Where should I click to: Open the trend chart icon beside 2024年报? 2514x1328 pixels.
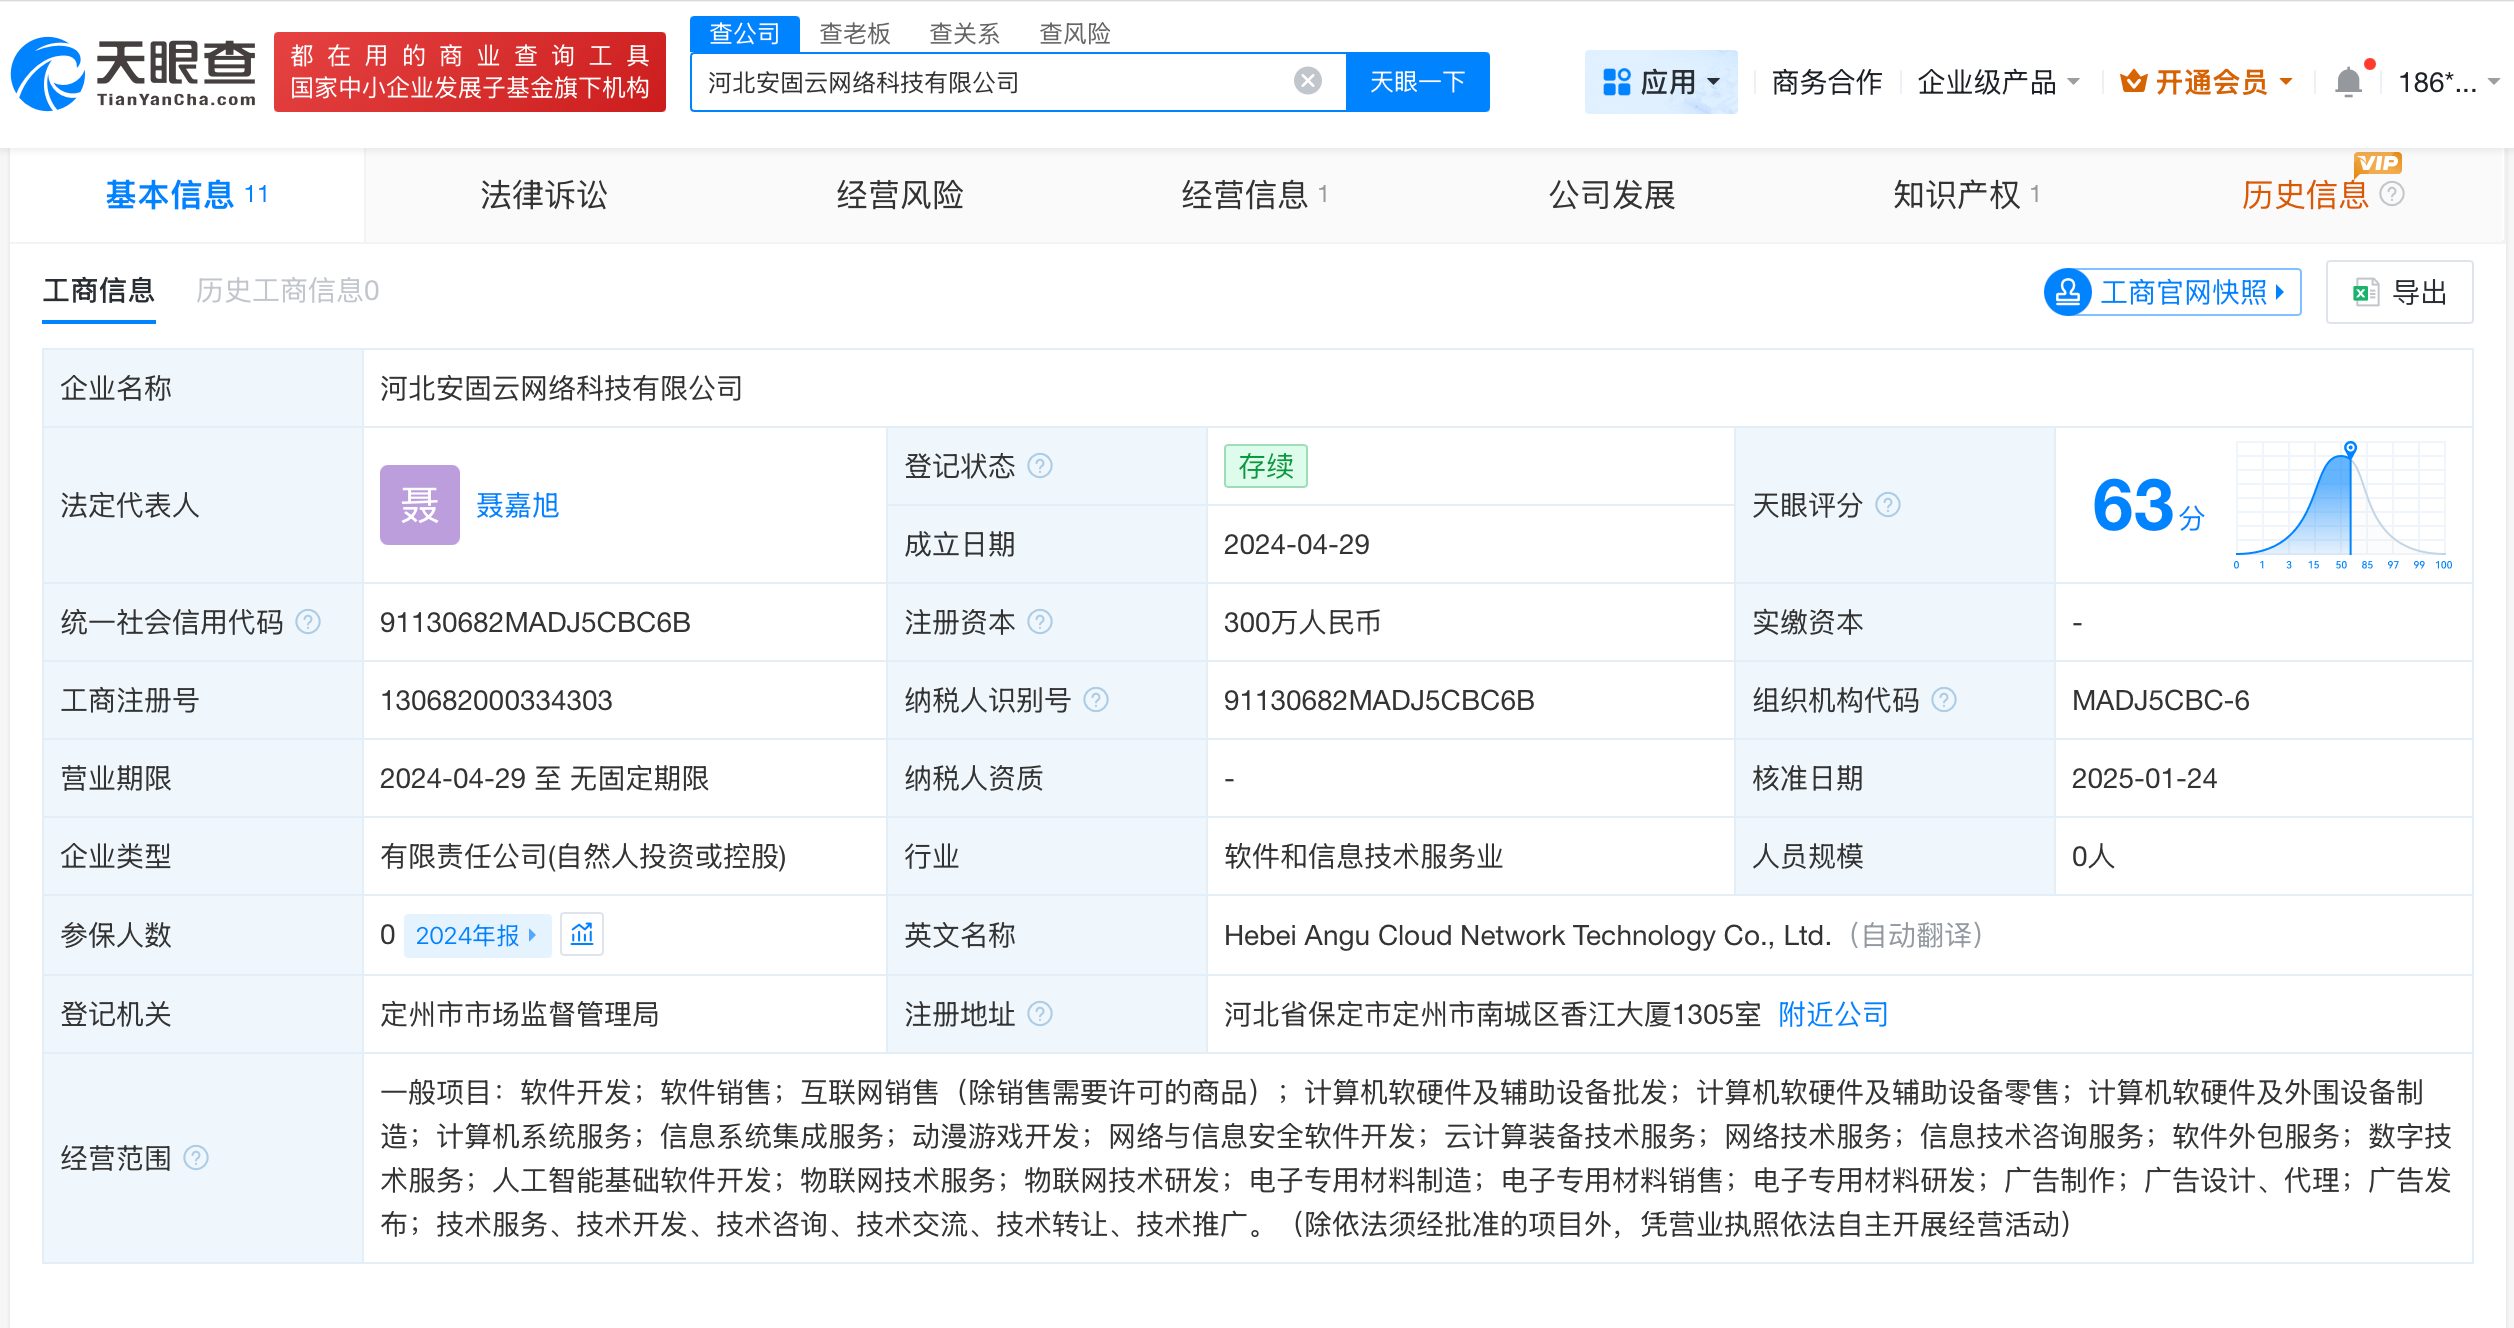coord(582,935)
